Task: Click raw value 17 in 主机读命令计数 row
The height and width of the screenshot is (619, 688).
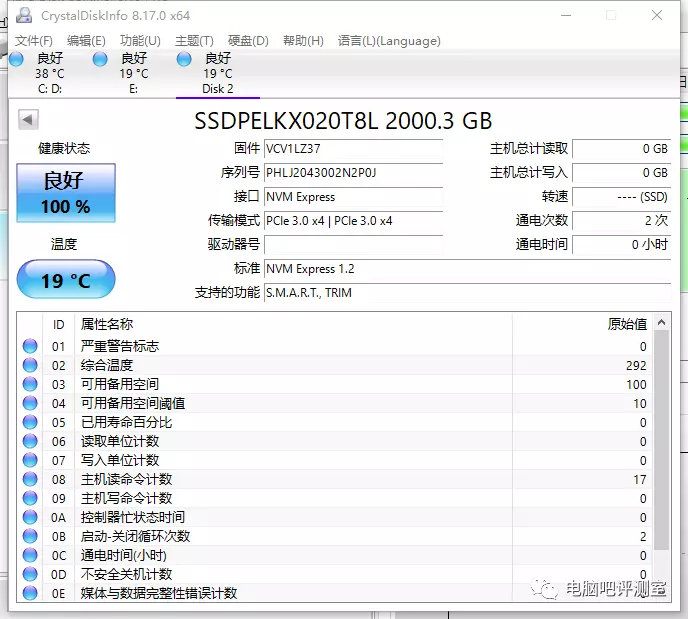Action: [x=640, y=479]
